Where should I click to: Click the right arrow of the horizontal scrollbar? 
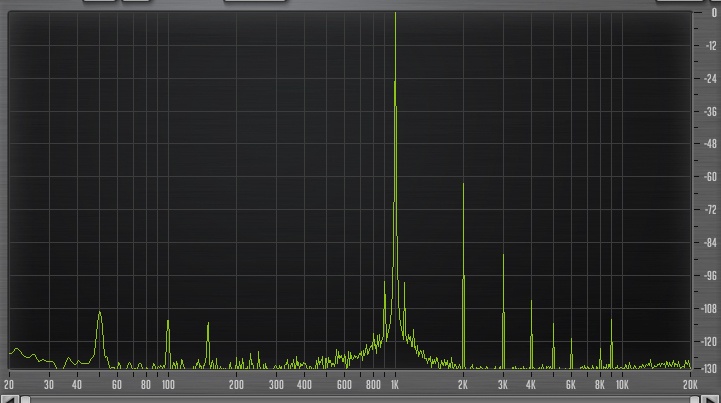click(710, 399)
